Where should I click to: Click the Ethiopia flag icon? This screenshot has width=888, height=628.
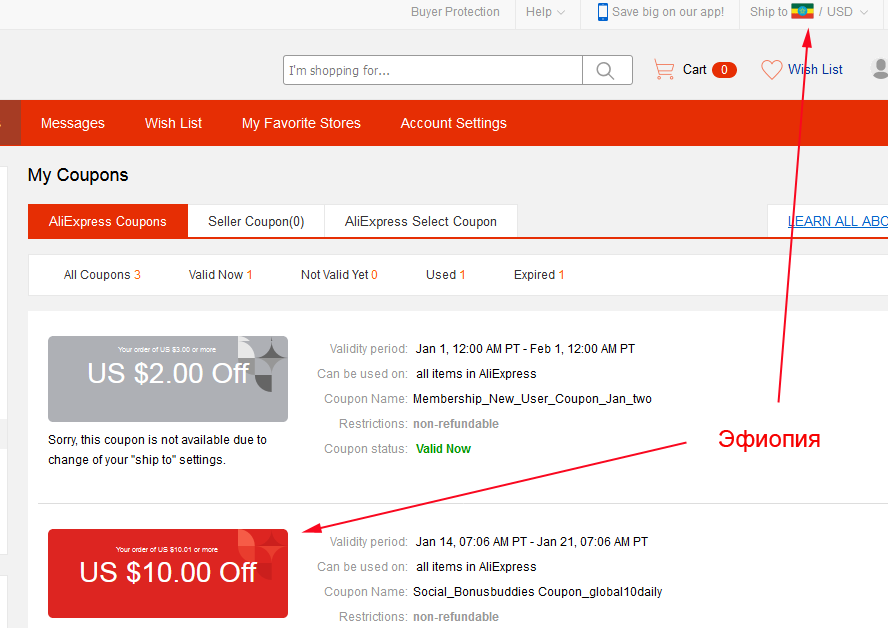click(802, 11)
